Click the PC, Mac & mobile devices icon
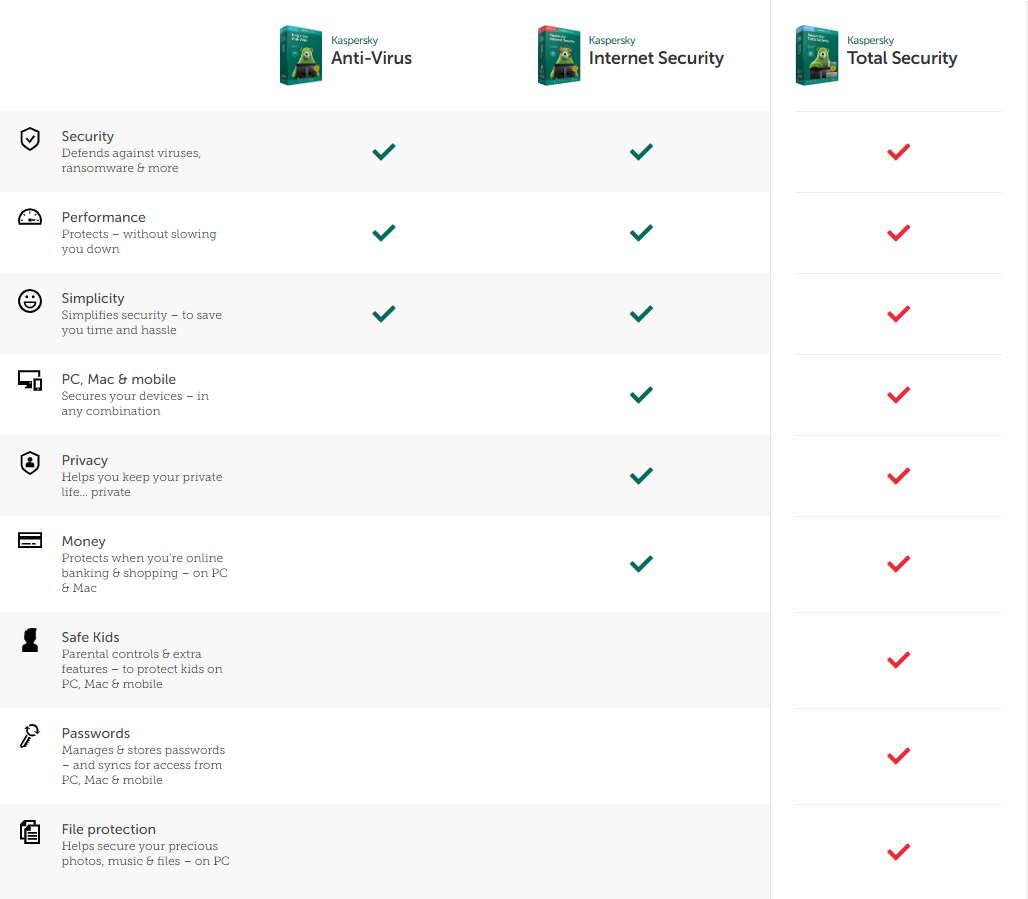This screenshot has width=1028, height=899. (x=30, y=380)
